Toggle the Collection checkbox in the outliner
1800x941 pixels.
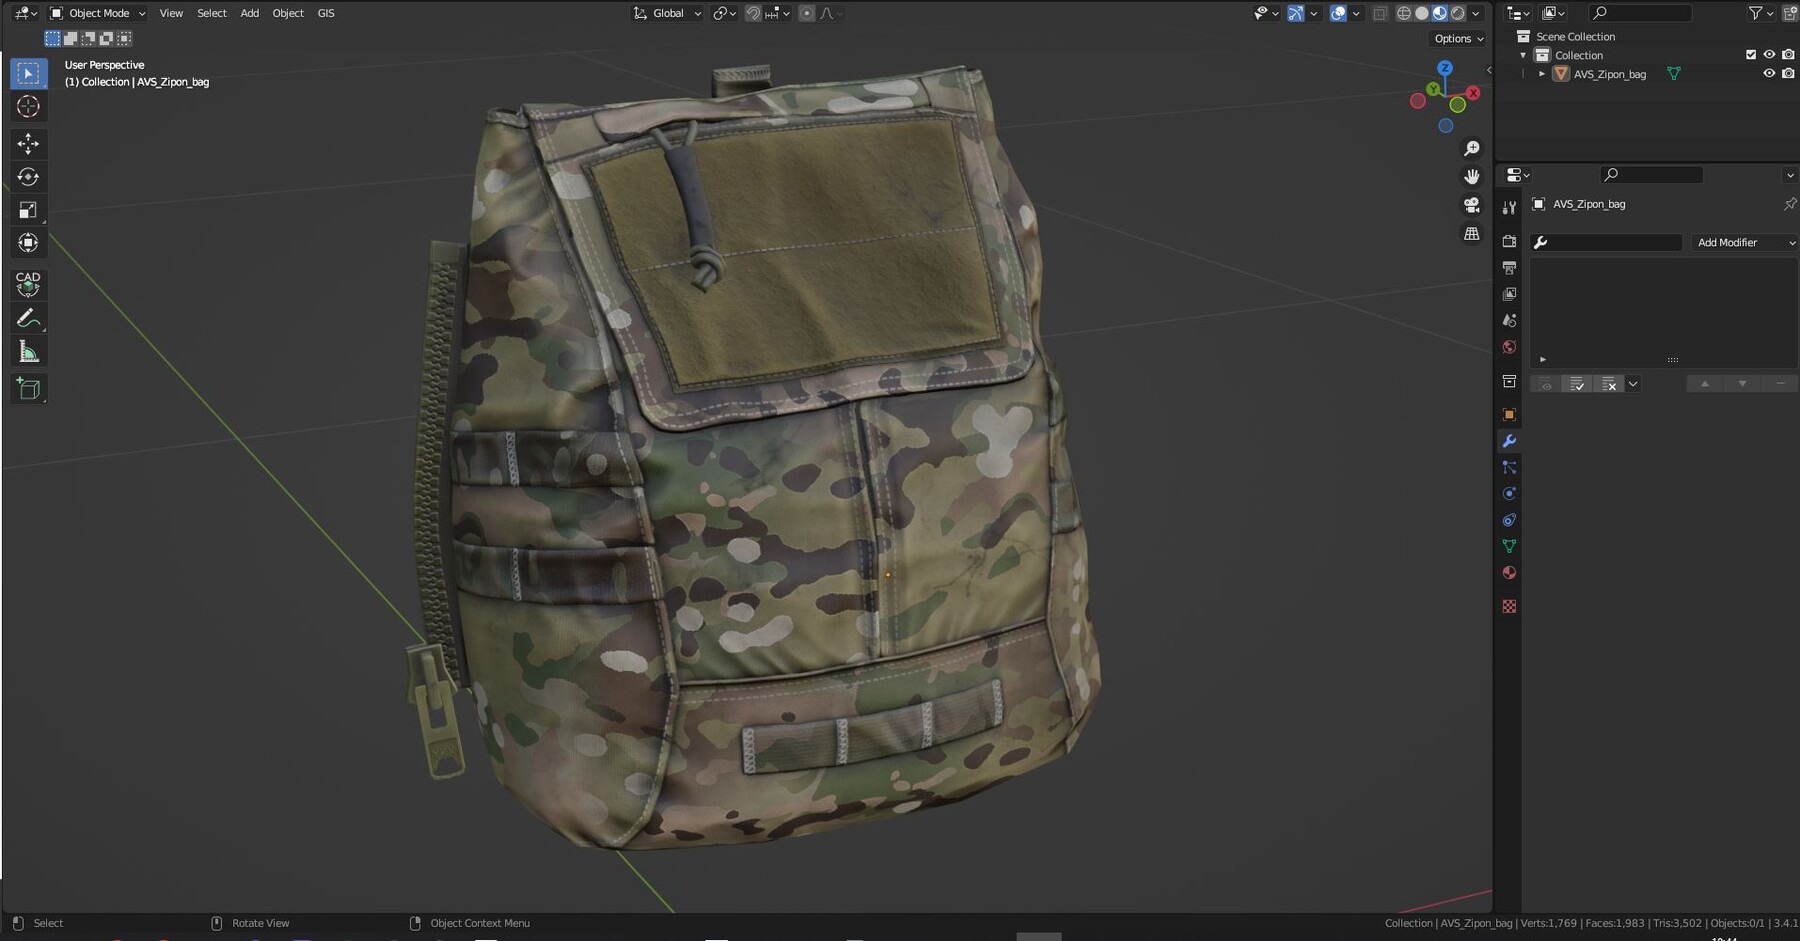tap(1751, 55)
